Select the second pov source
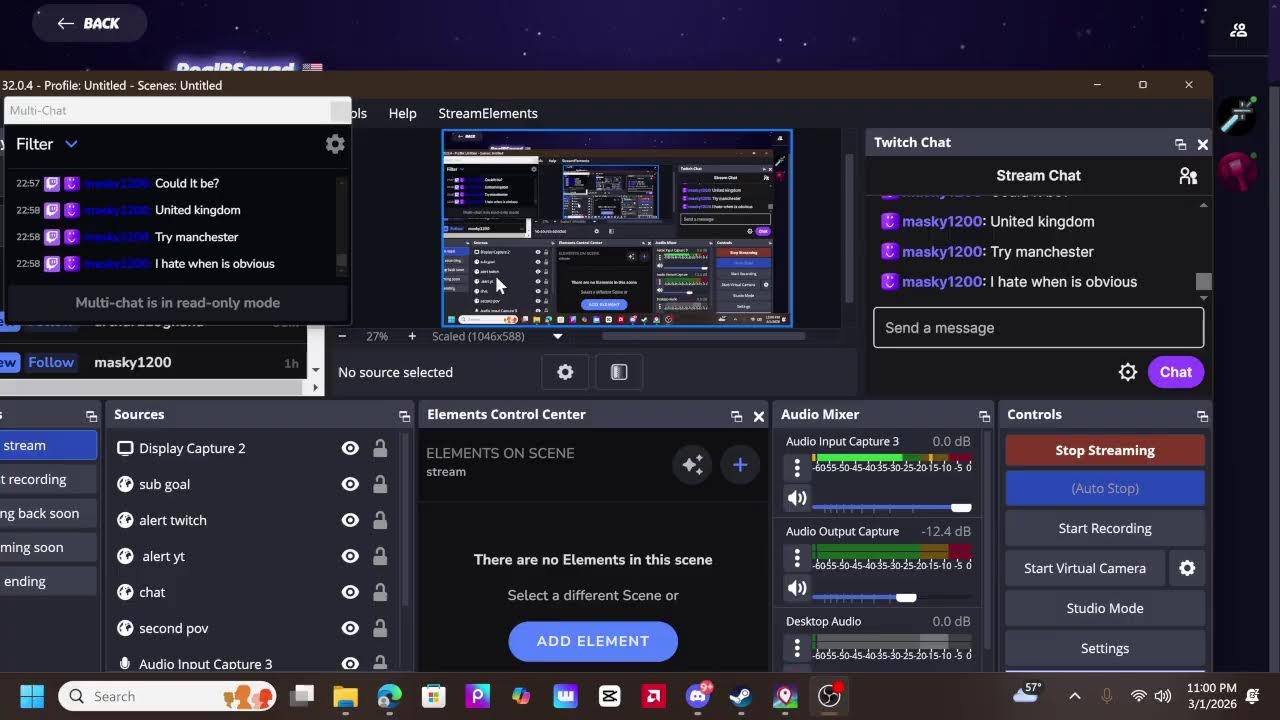The image size is (1280, 720). click(253, 628)
